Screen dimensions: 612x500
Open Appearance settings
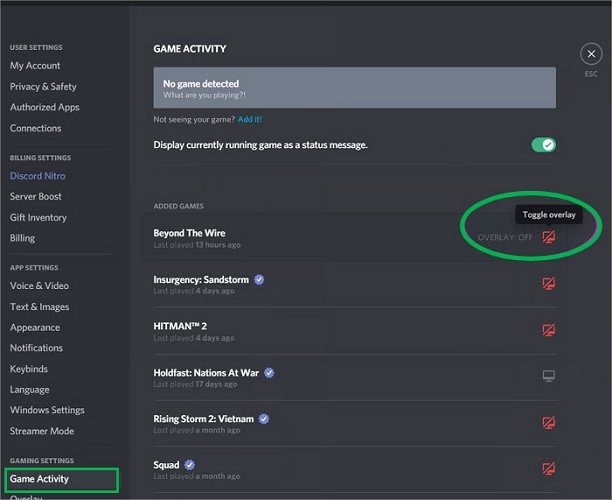pos(35,327)
